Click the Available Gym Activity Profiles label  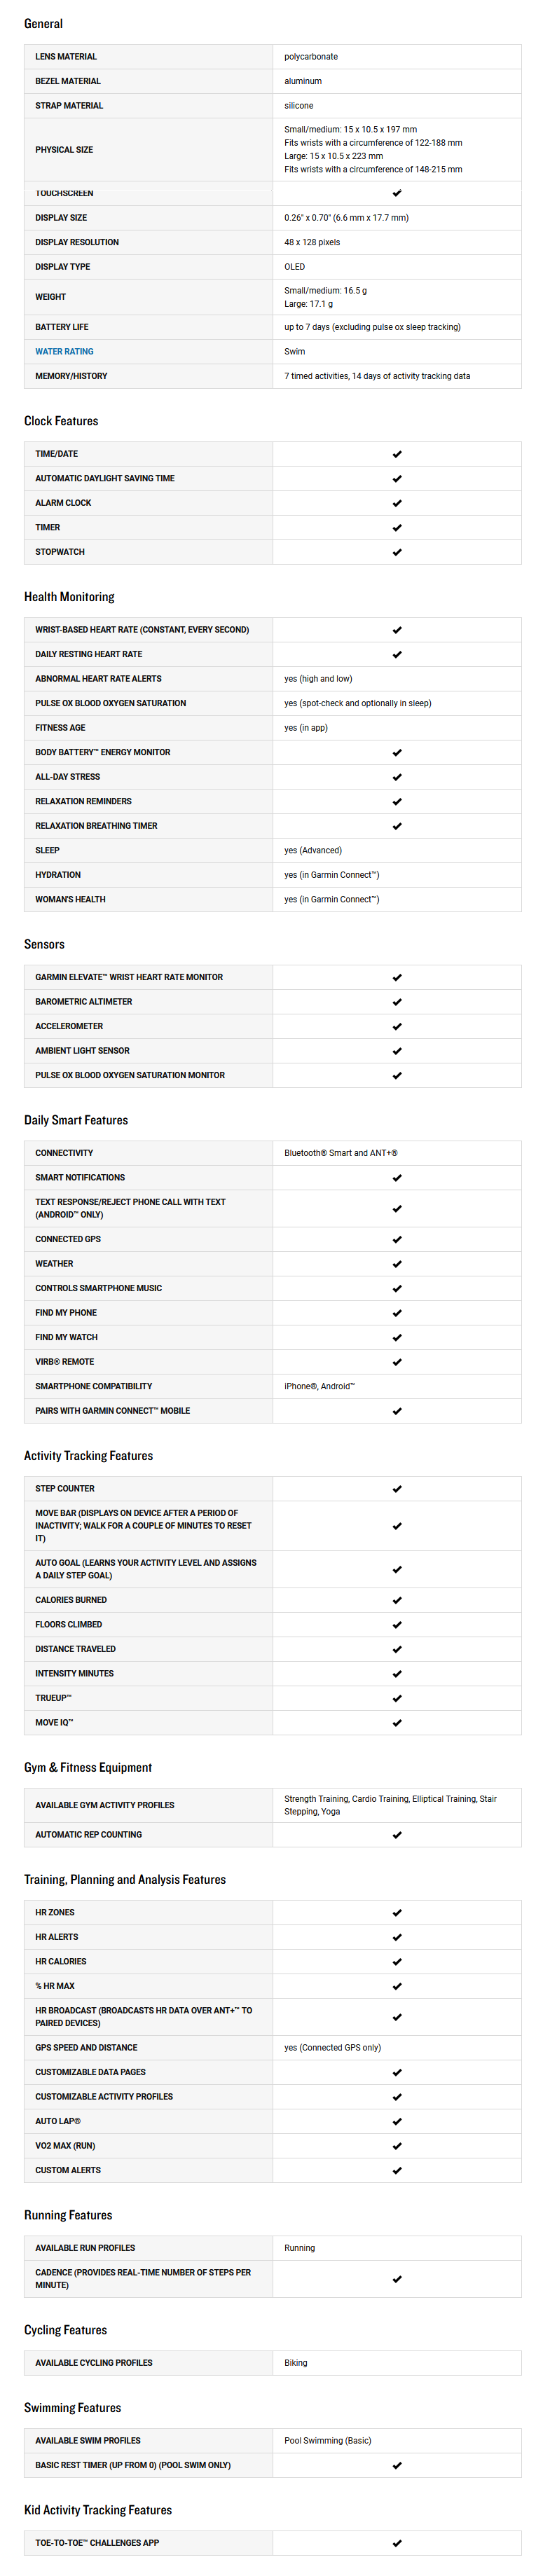105,1805
